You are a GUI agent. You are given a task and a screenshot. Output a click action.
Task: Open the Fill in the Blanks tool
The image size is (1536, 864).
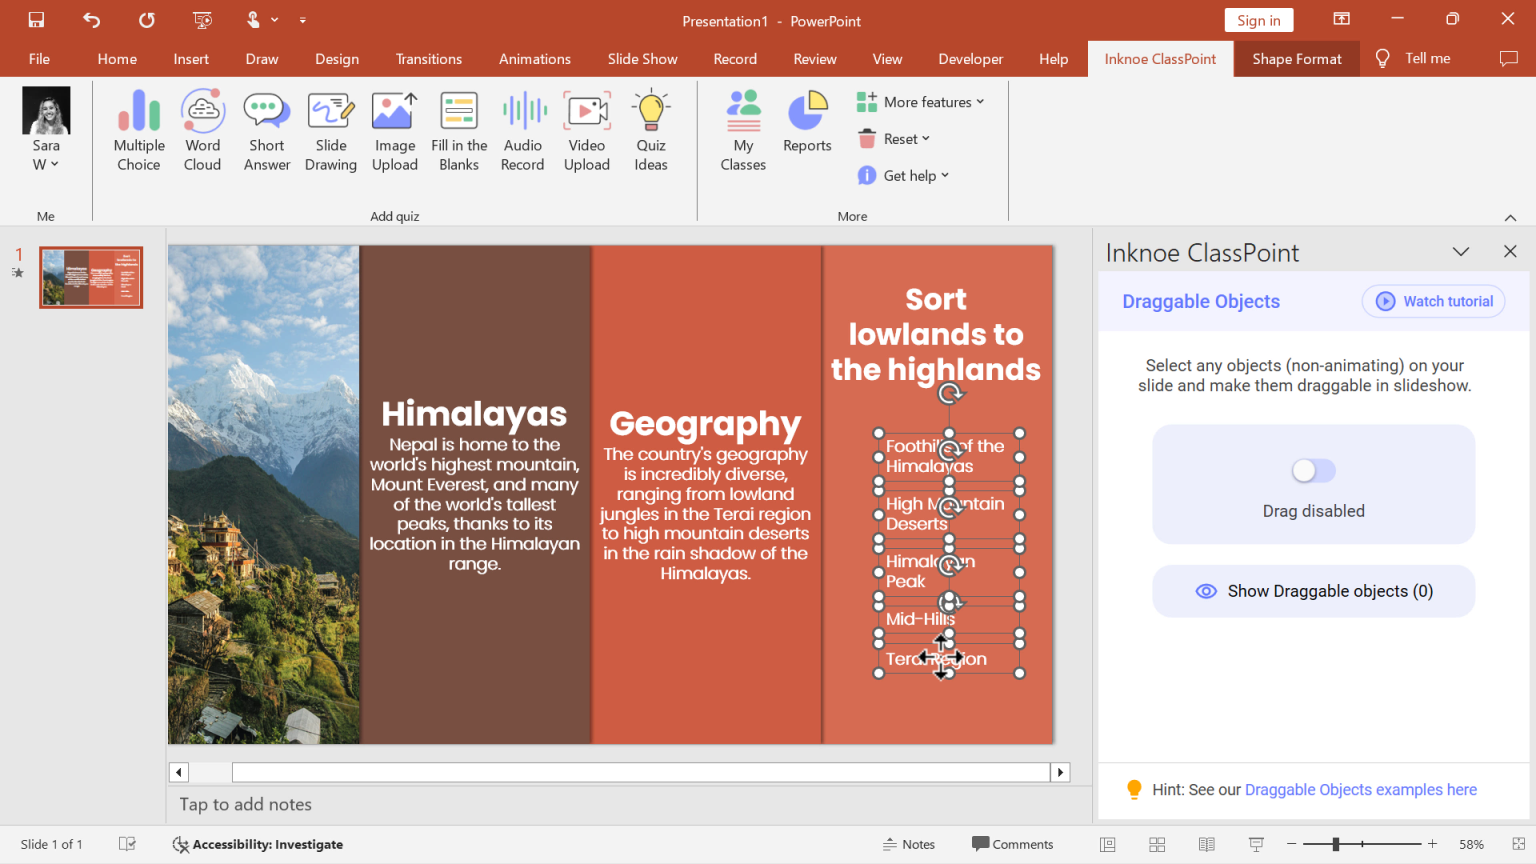[458, 130]
